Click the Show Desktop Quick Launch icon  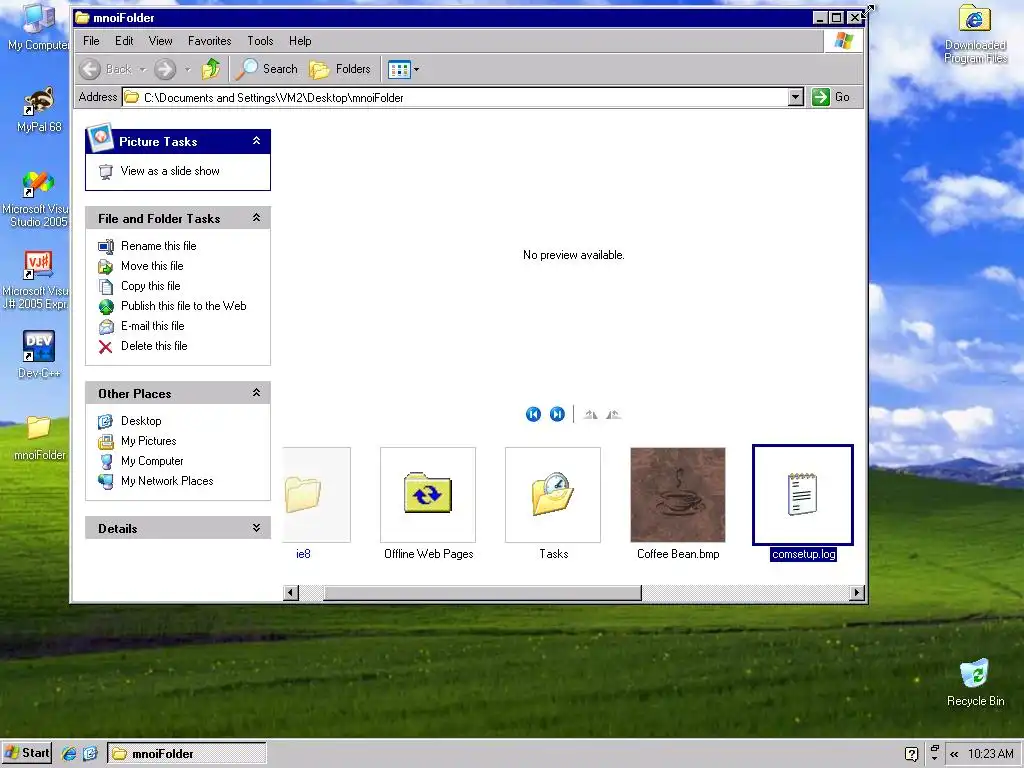90,754
